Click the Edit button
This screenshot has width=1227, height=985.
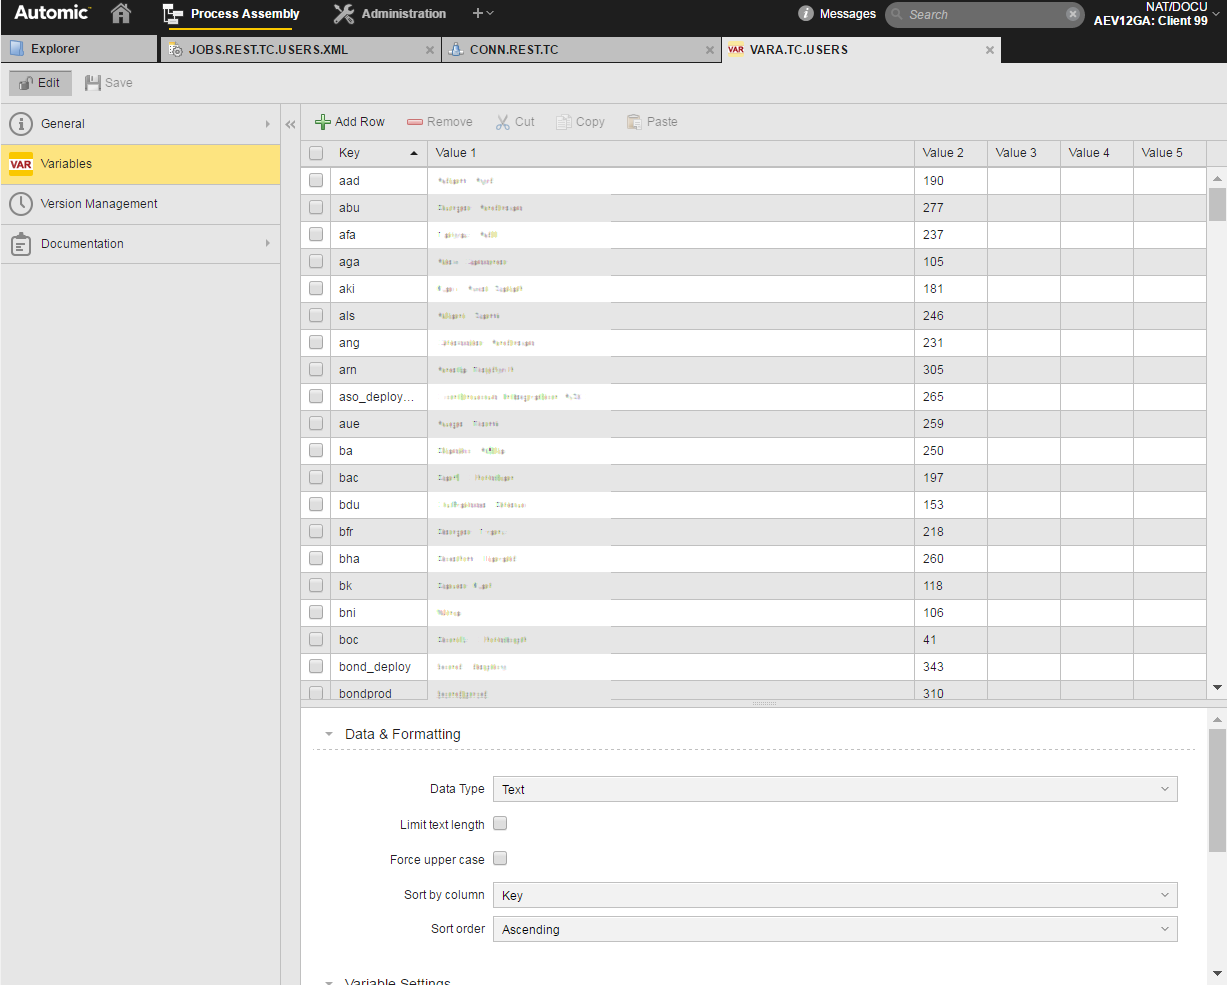pyautogui.click(x=39, y=82)
